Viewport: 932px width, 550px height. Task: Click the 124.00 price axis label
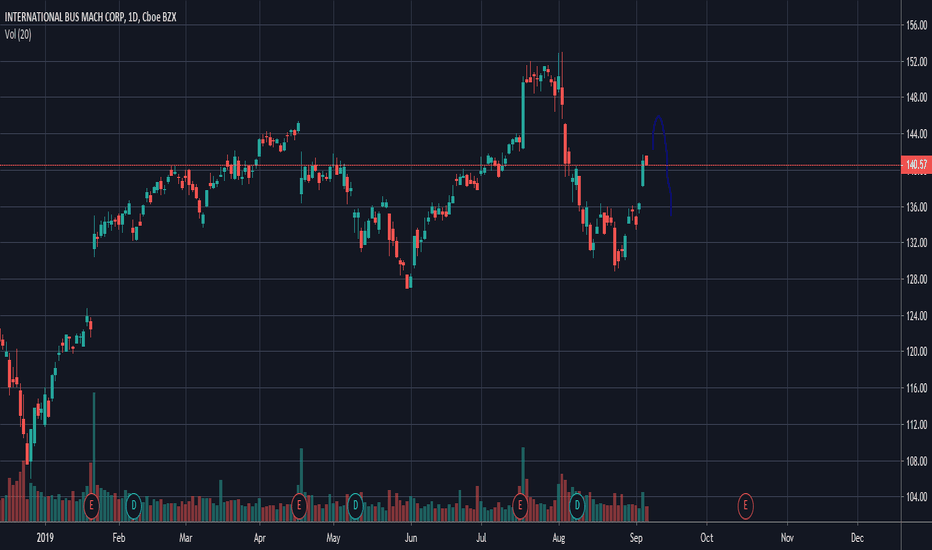tap(917, 316)
